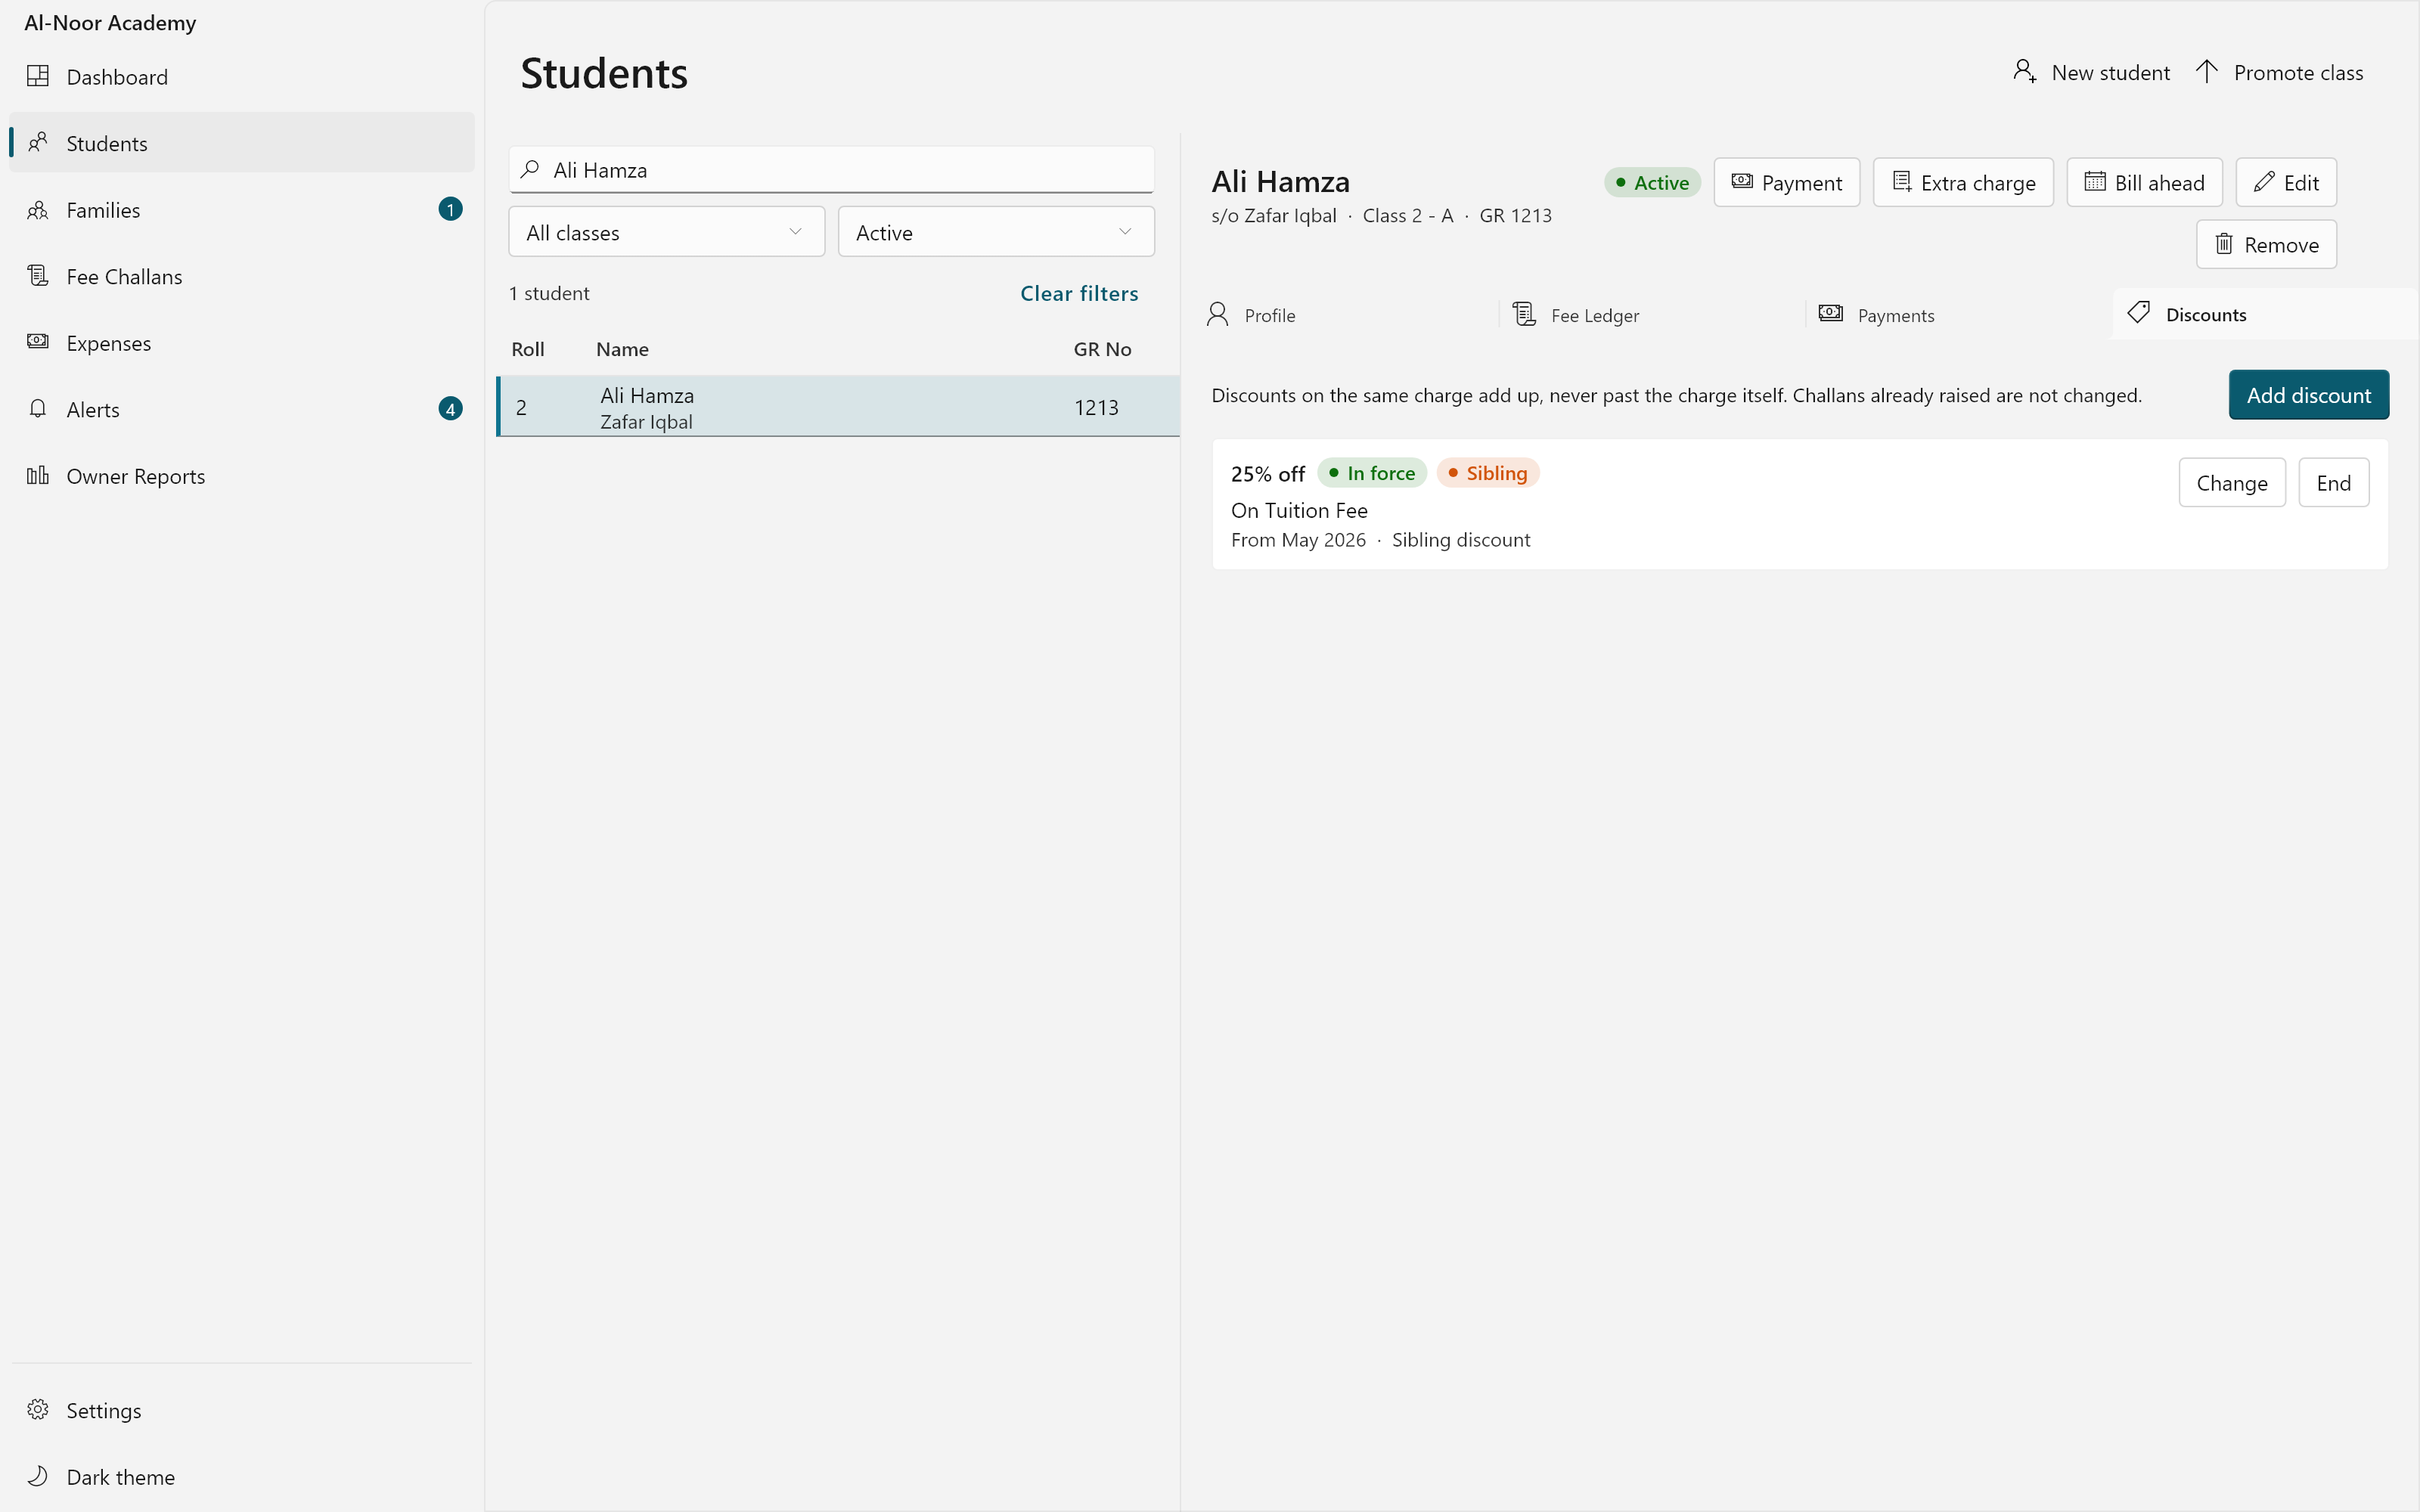
Task: Click the Remove trash icon
Action: [x=2224, y=244]
